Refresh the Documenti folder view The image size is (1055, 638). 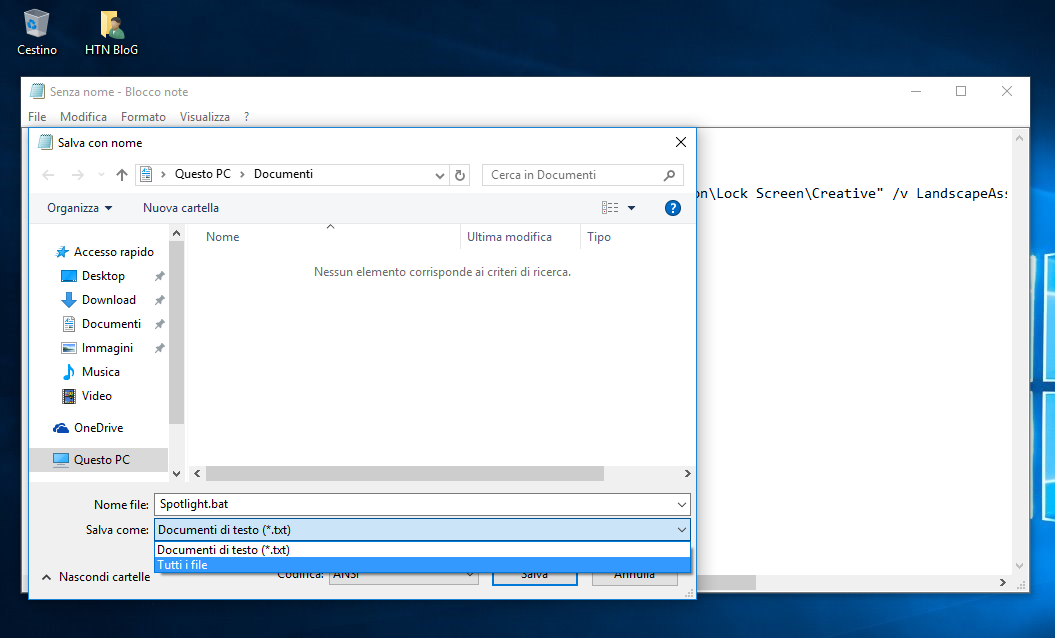[460, 175]
